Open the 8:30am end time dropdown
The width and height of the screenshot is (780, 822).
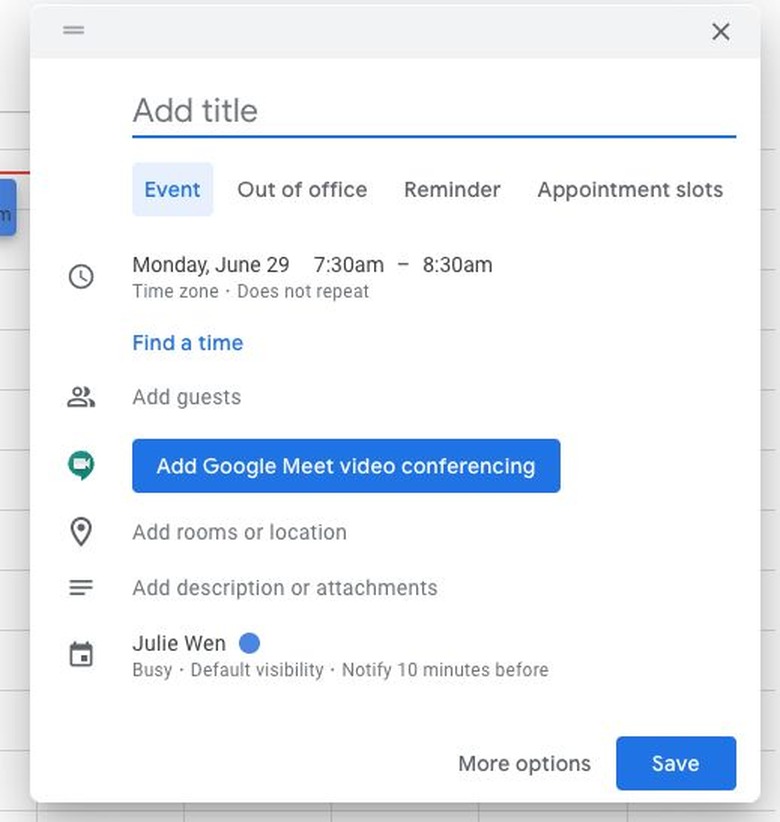(457, 265)
